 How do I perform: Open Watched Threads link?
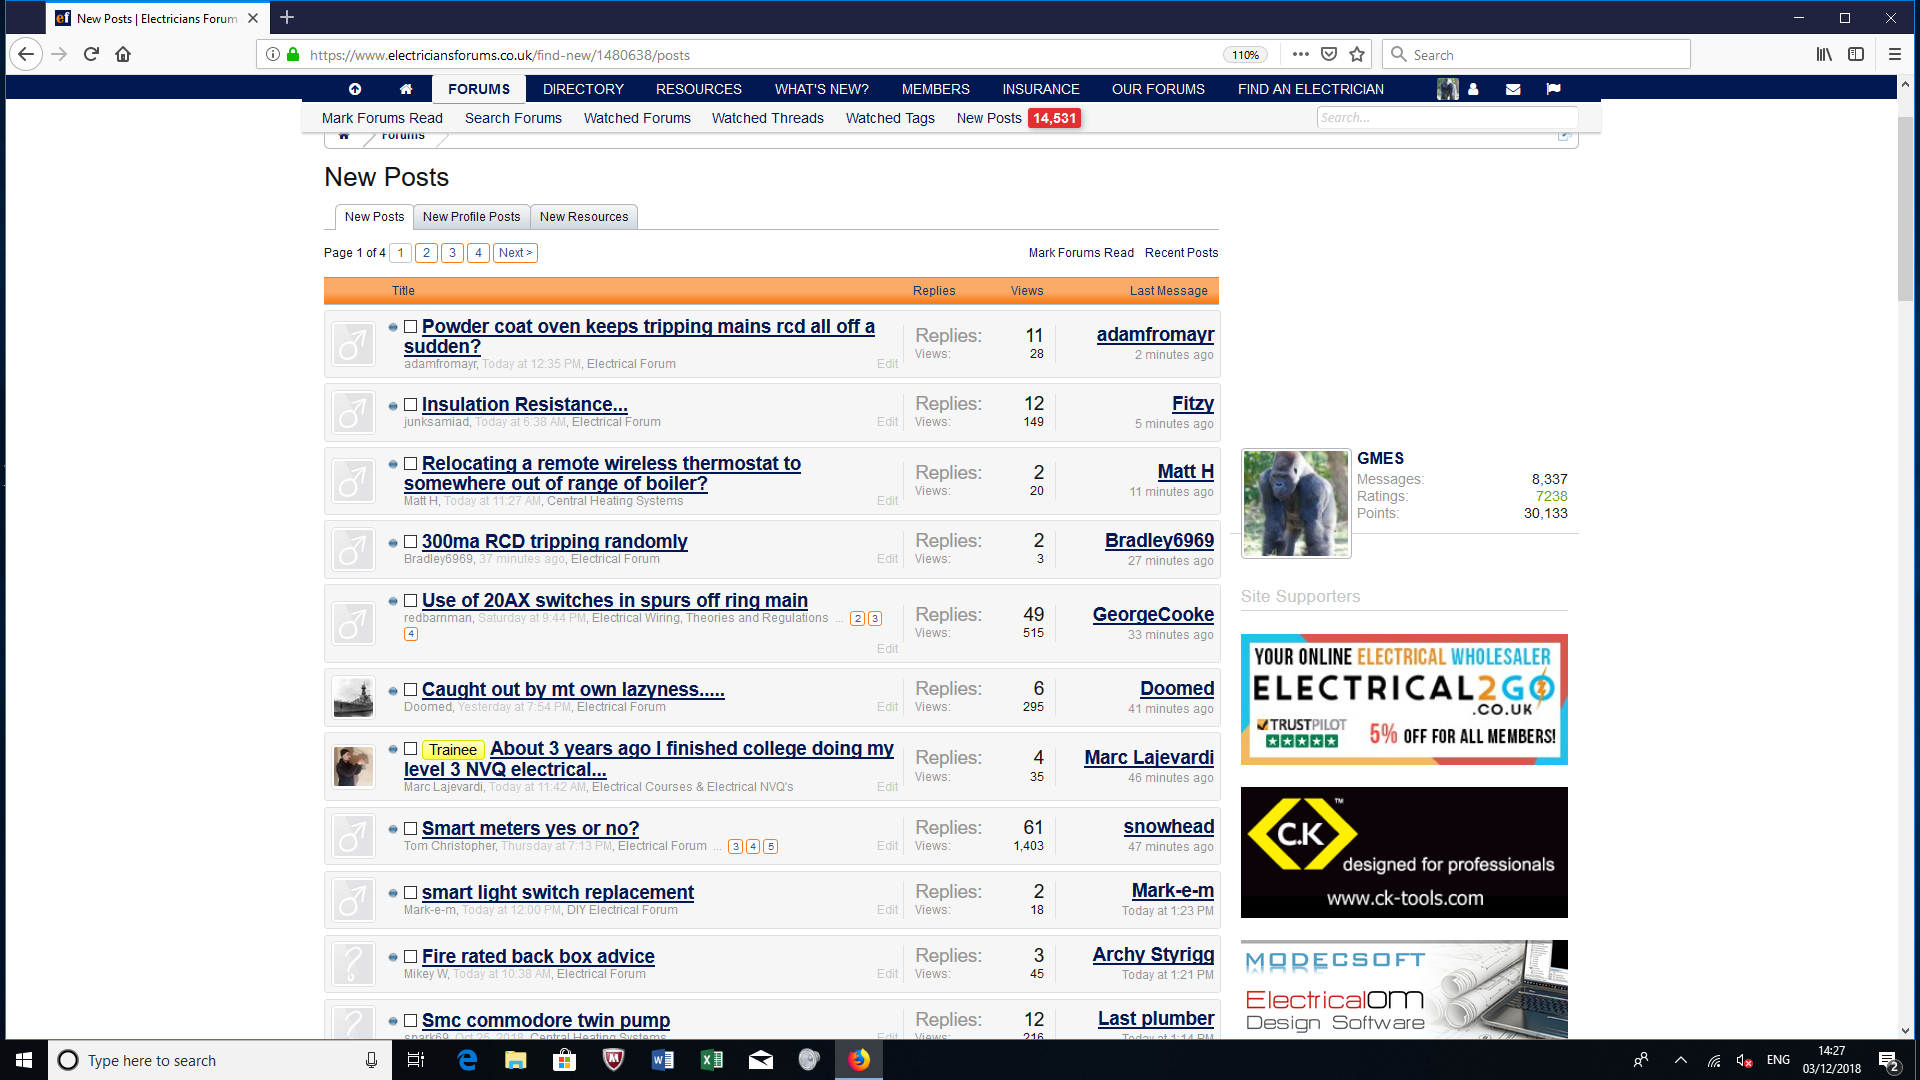click(768, 118)
